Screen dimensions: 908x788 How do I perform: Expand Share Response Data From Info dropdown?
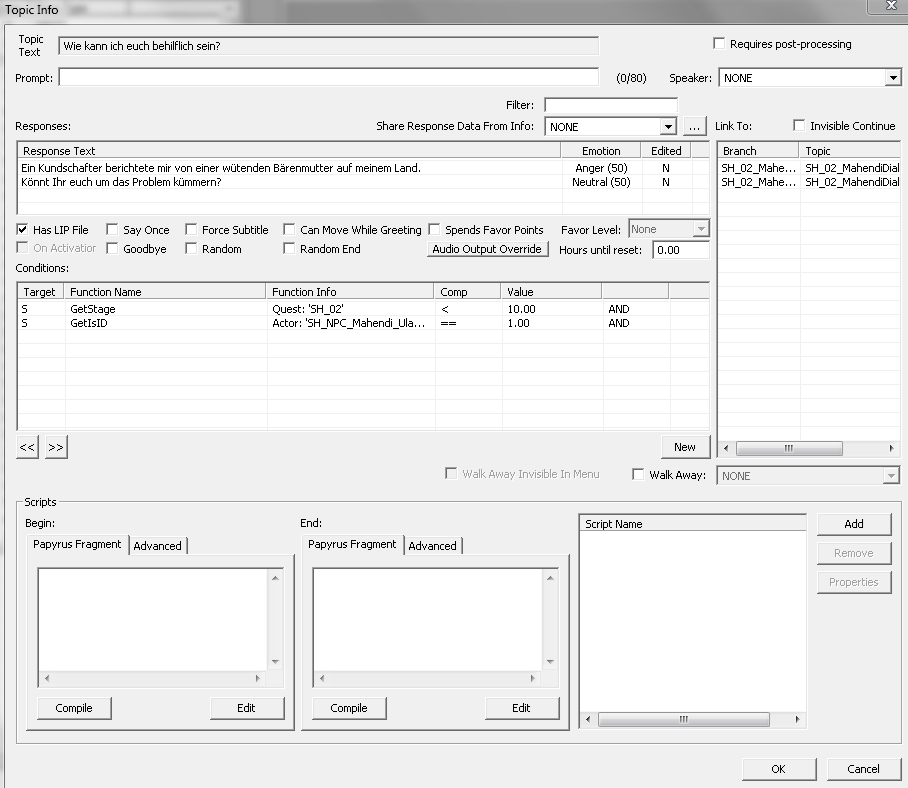pyautogui.click(x=668, y=127)
